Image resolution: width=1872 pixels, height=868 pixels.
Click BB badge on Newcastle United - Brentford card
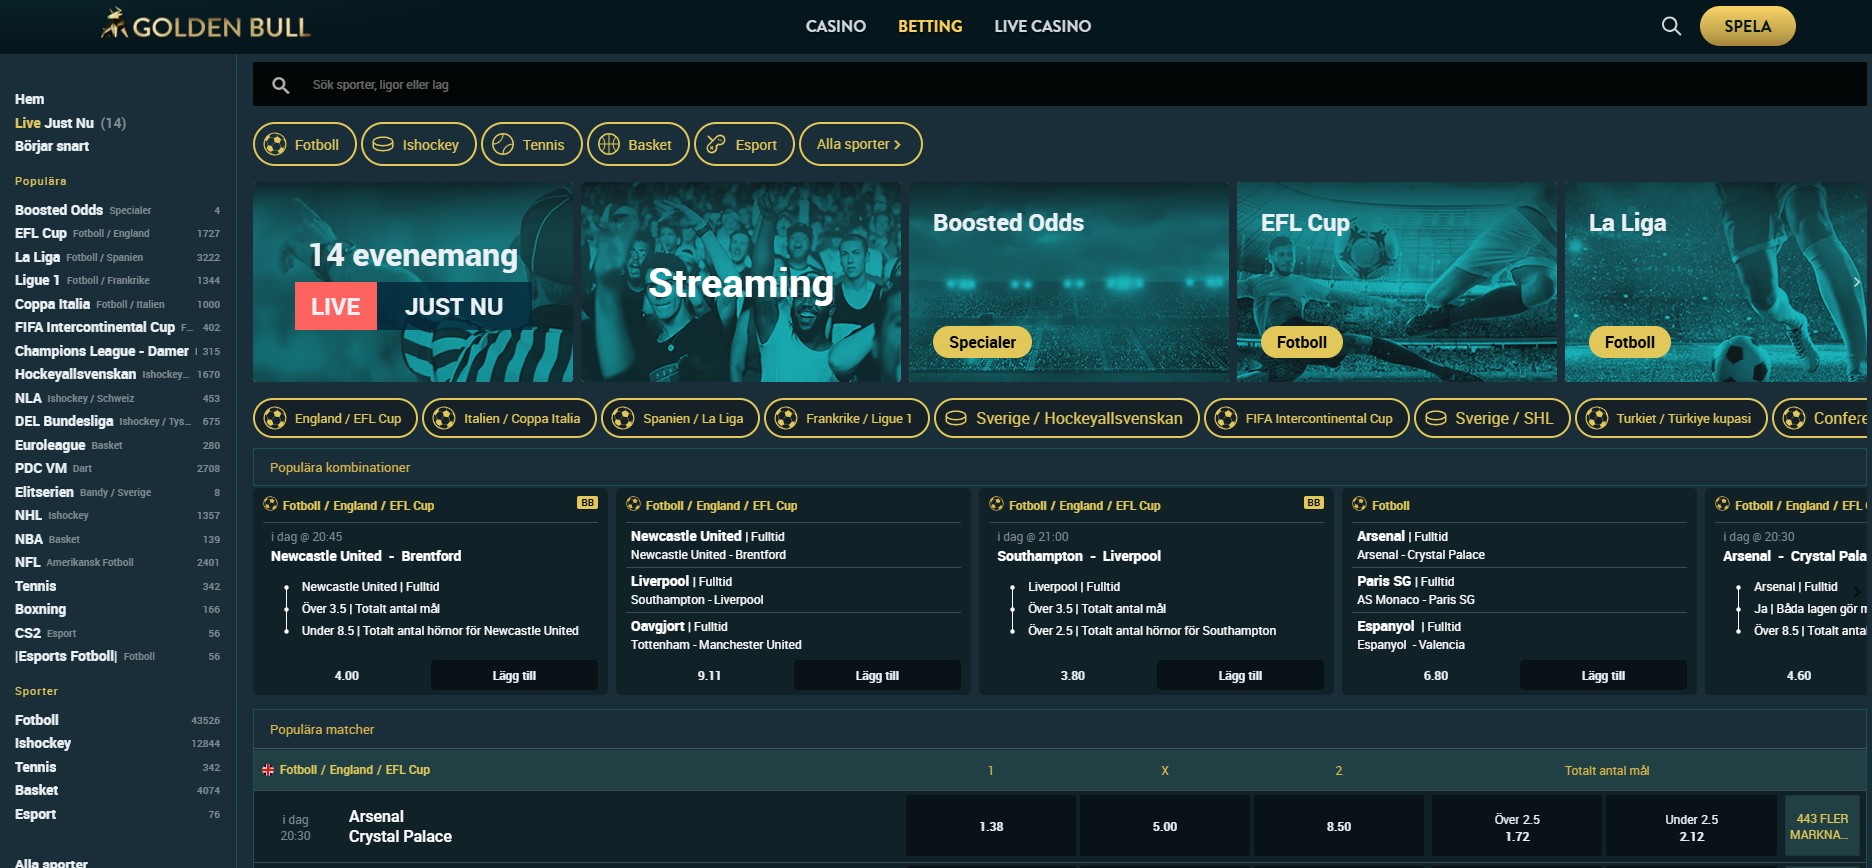click(x=587, y=503)
